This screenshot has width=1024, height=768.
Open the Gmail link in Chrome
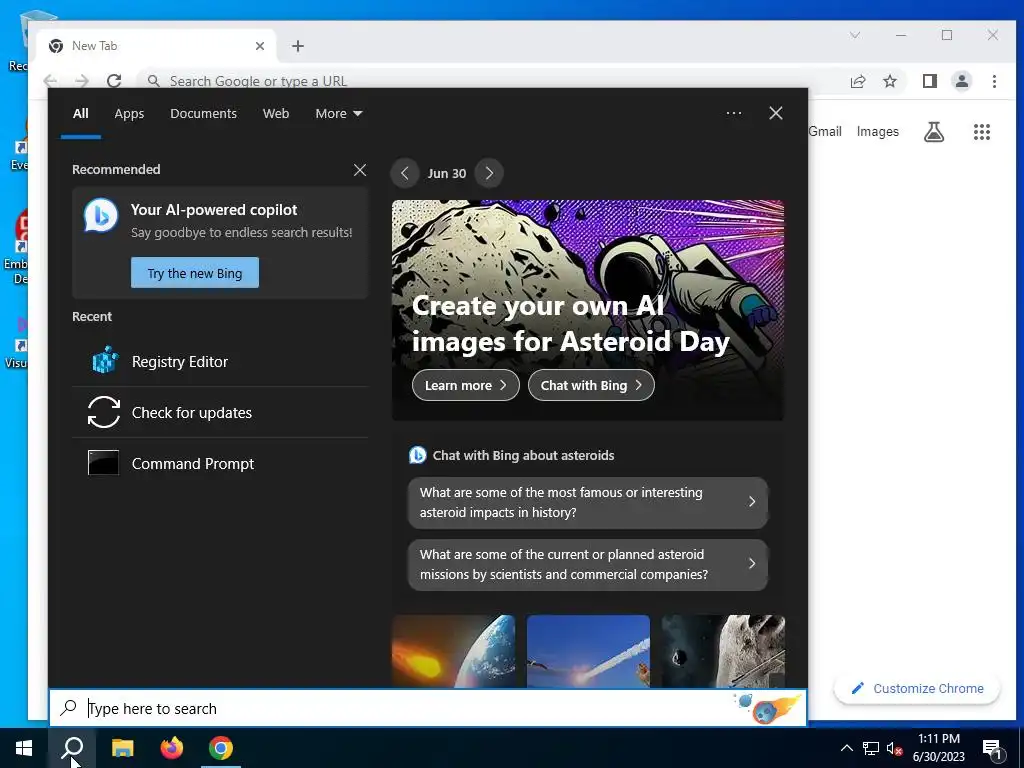pyautogui.click(x=825, y=131)
